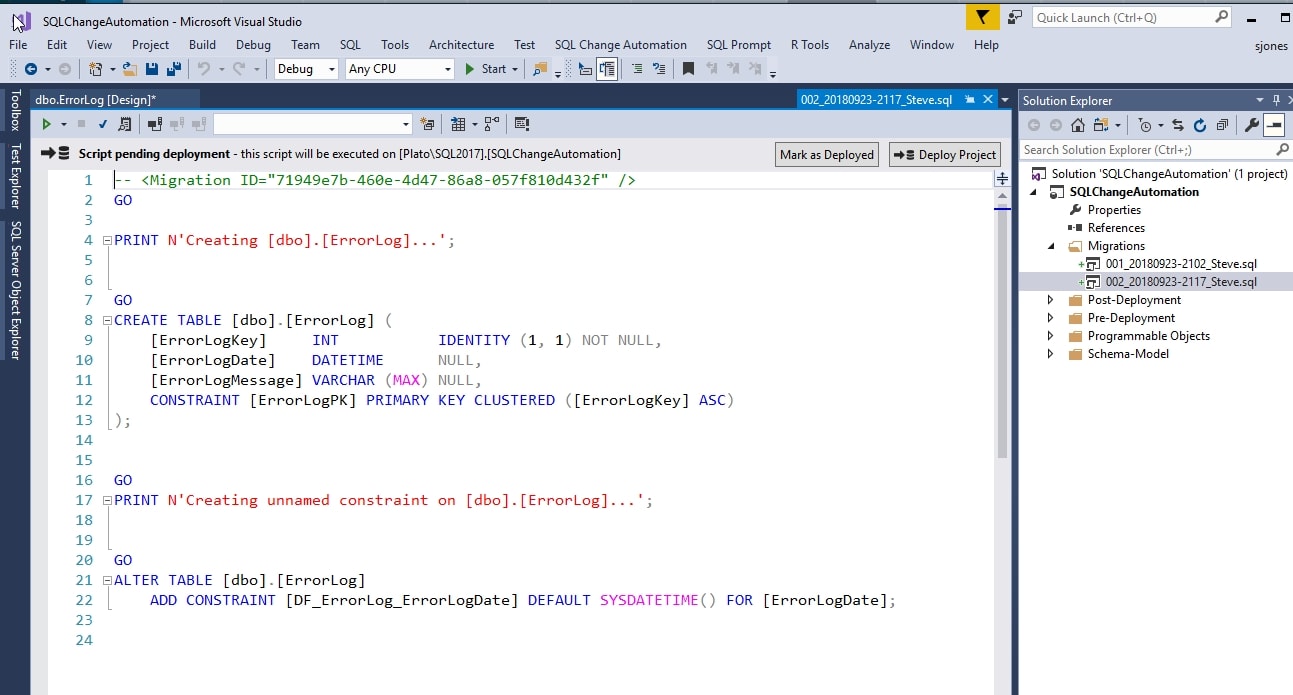The height and width of the screenshot is (695, 1293).
Task: Open the Any CPU platform dropdown
Action: 400,69
